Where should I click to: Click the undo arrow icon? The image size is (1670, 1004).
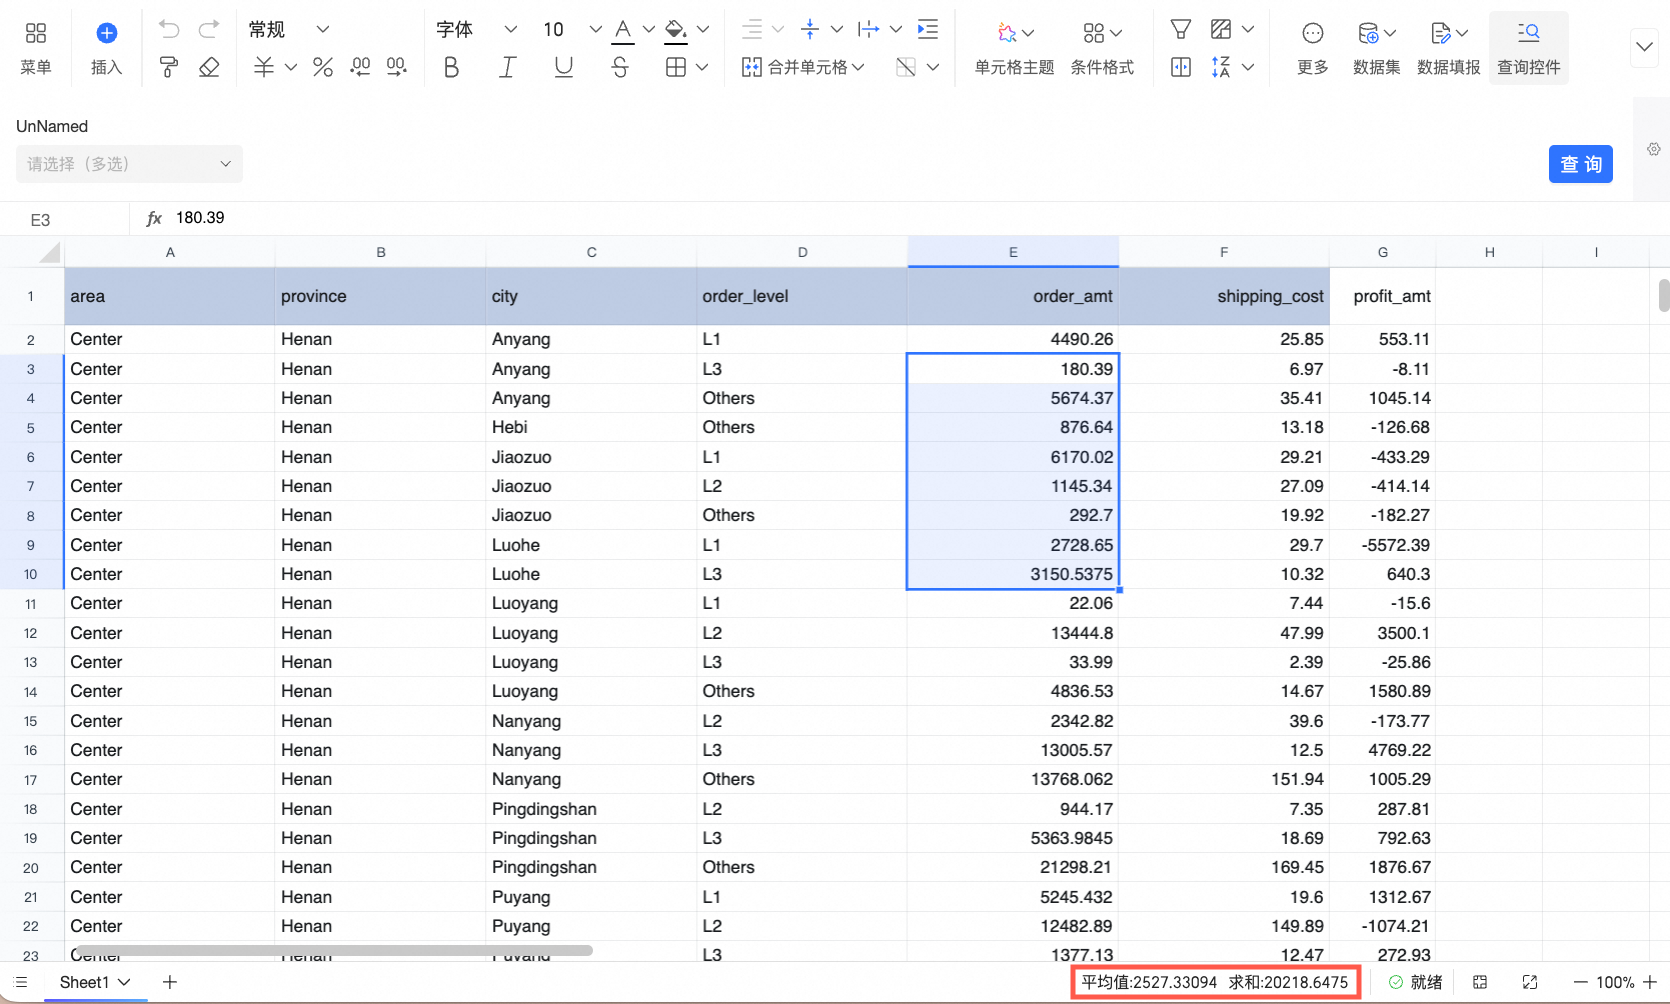(x=169, y=30)
